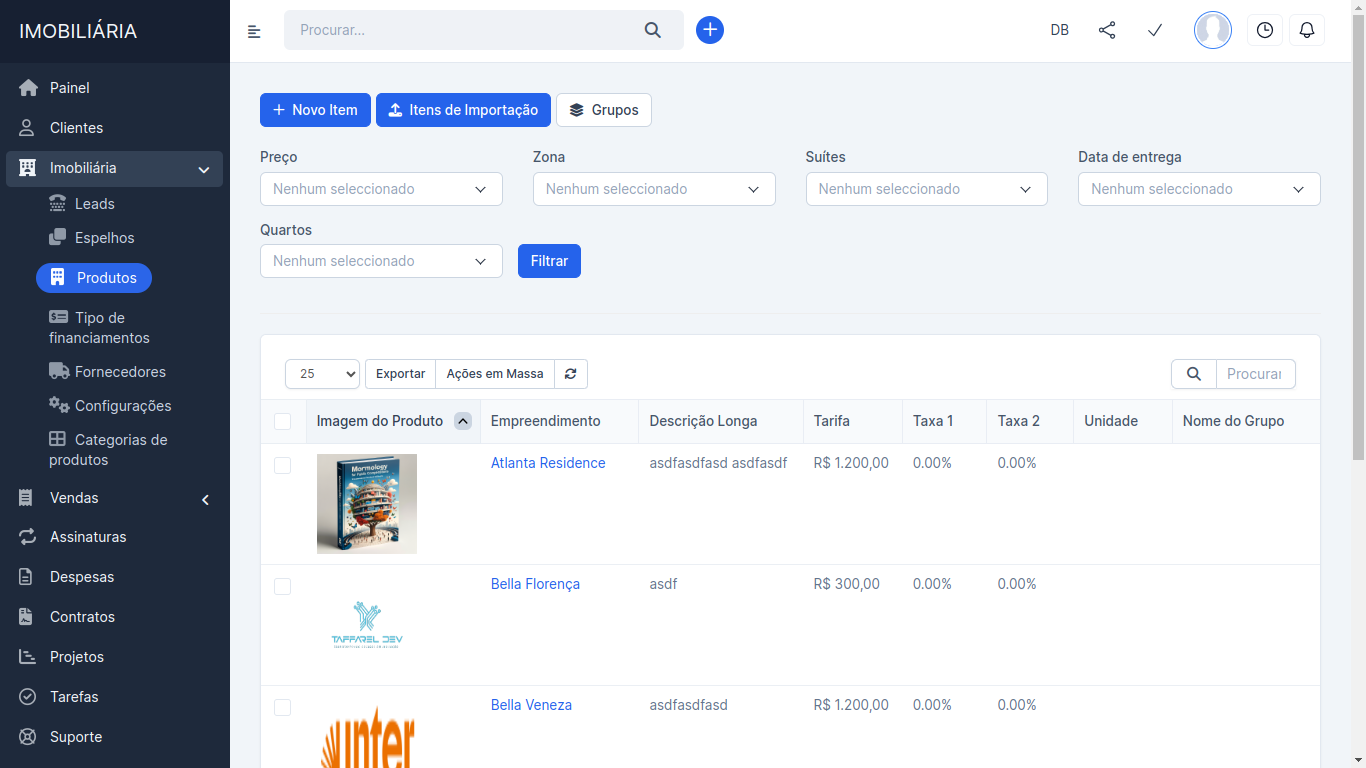Open Leads in the sidebar menu
Image resolution: width=1366 pixels, height=768 pixels.
click(94, 204)
